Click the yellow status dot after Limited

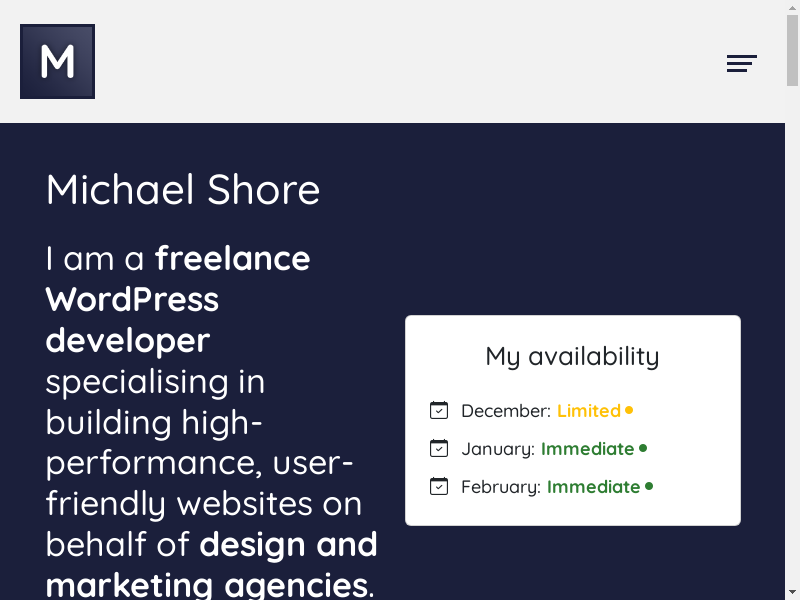(x=629, y=410)
